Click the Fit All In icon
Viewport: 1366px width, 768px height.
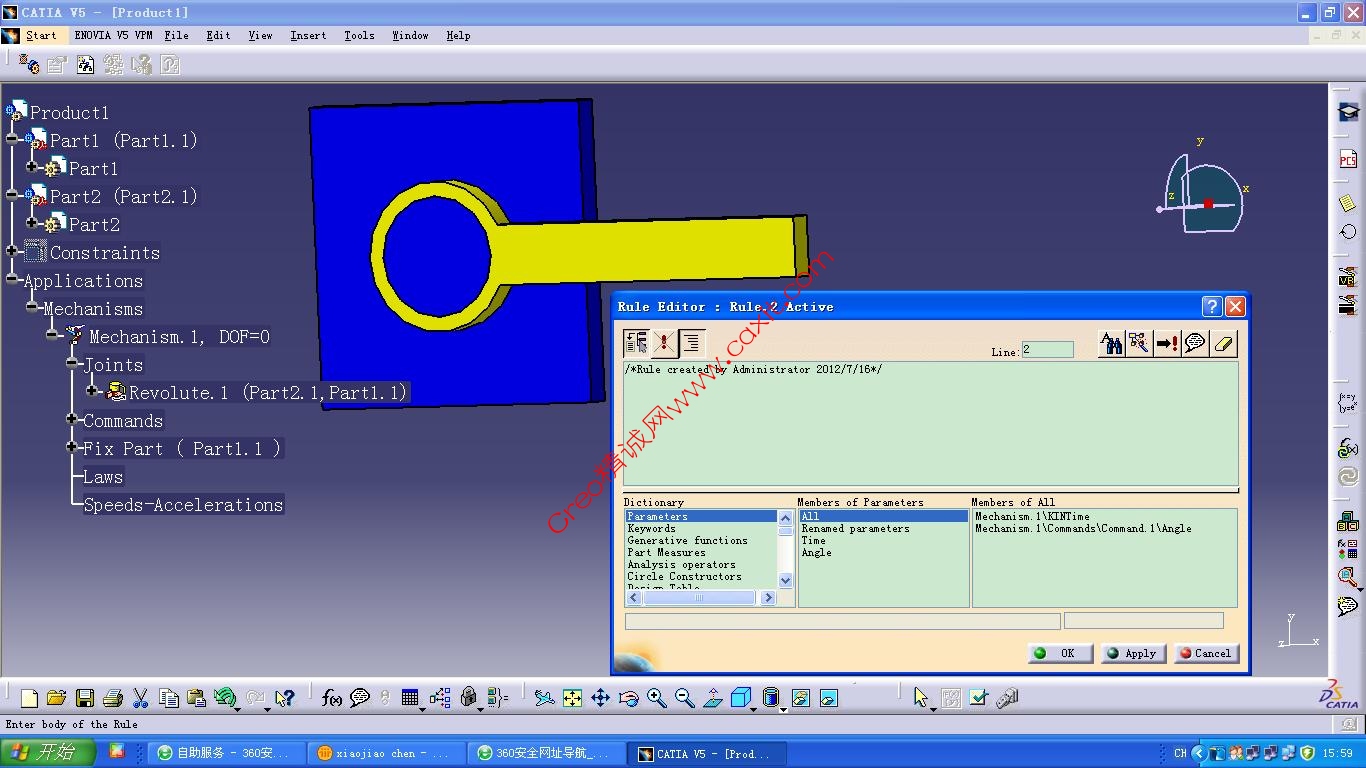(572, 698)
